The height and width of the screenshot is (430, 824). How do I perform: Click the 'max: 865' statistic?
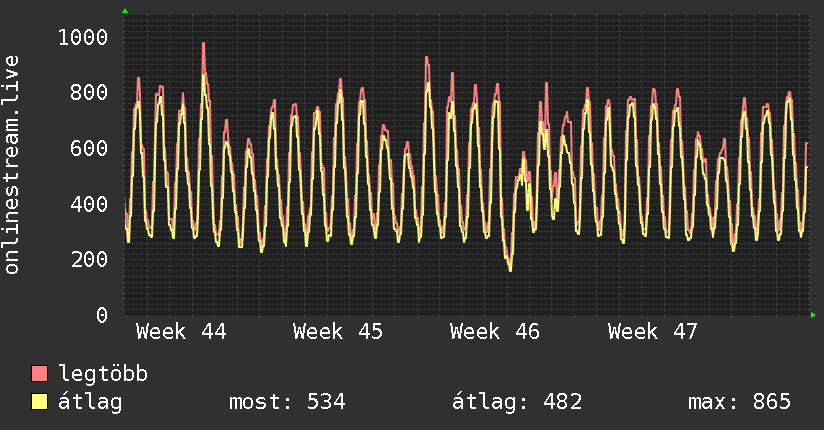tap(739, 402)
